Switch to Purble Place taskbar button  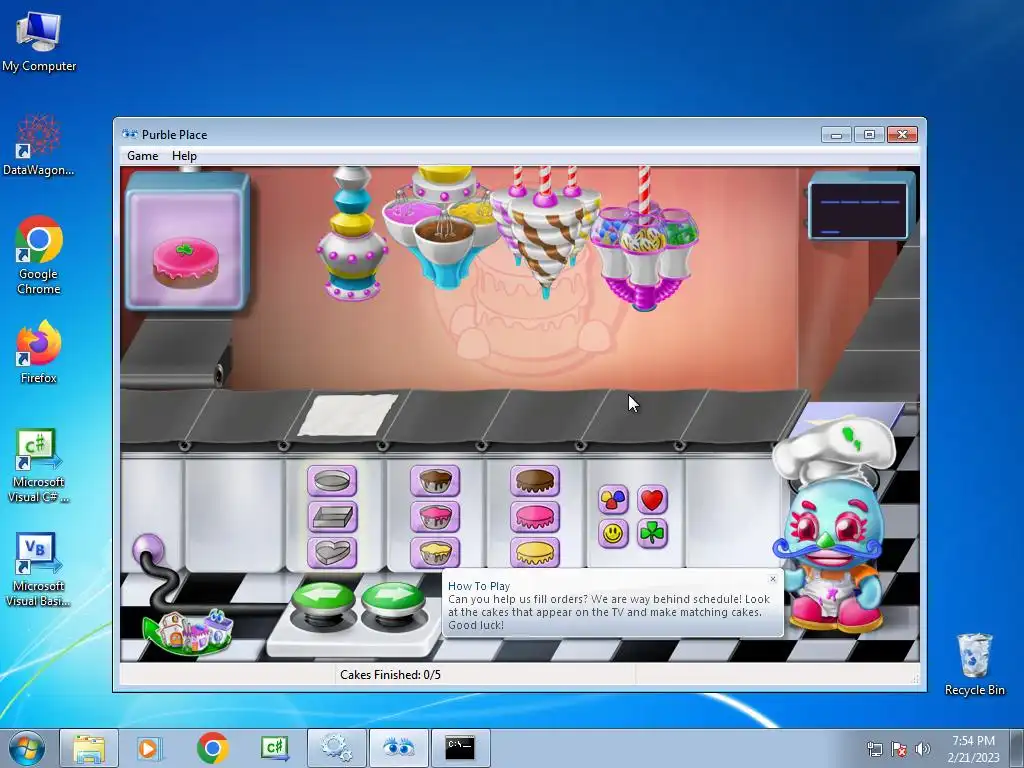tap(398, 748)
